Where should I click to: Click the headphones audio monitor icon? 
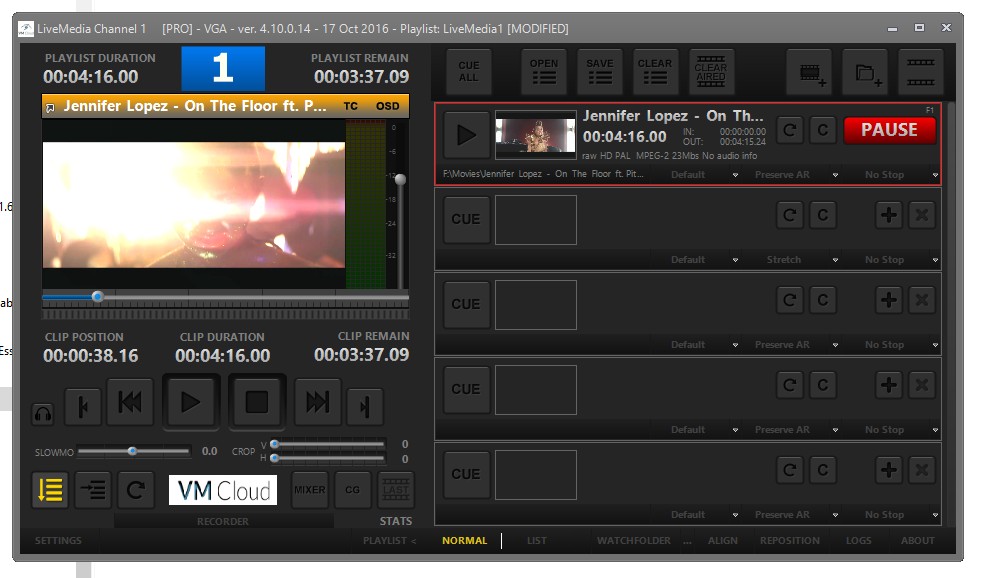click(x=43, y=413)
